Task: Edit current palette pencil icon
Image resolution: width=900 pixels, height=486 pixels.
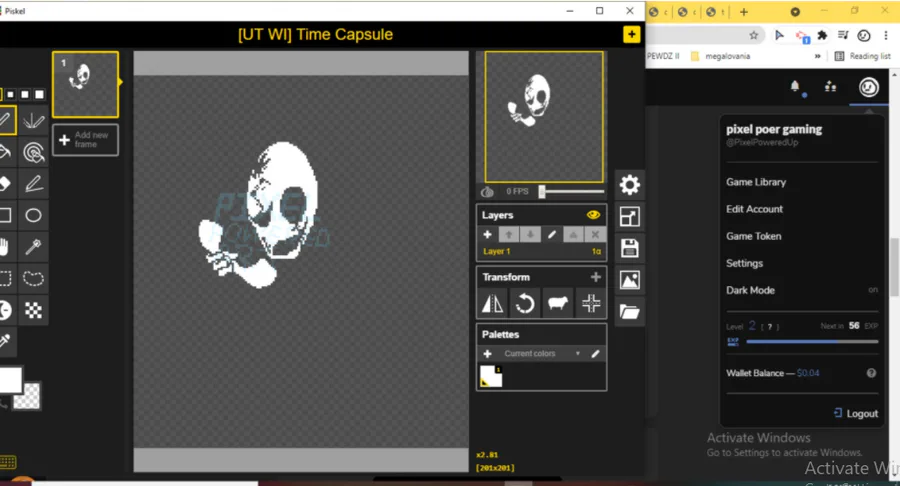Action: 595,353
